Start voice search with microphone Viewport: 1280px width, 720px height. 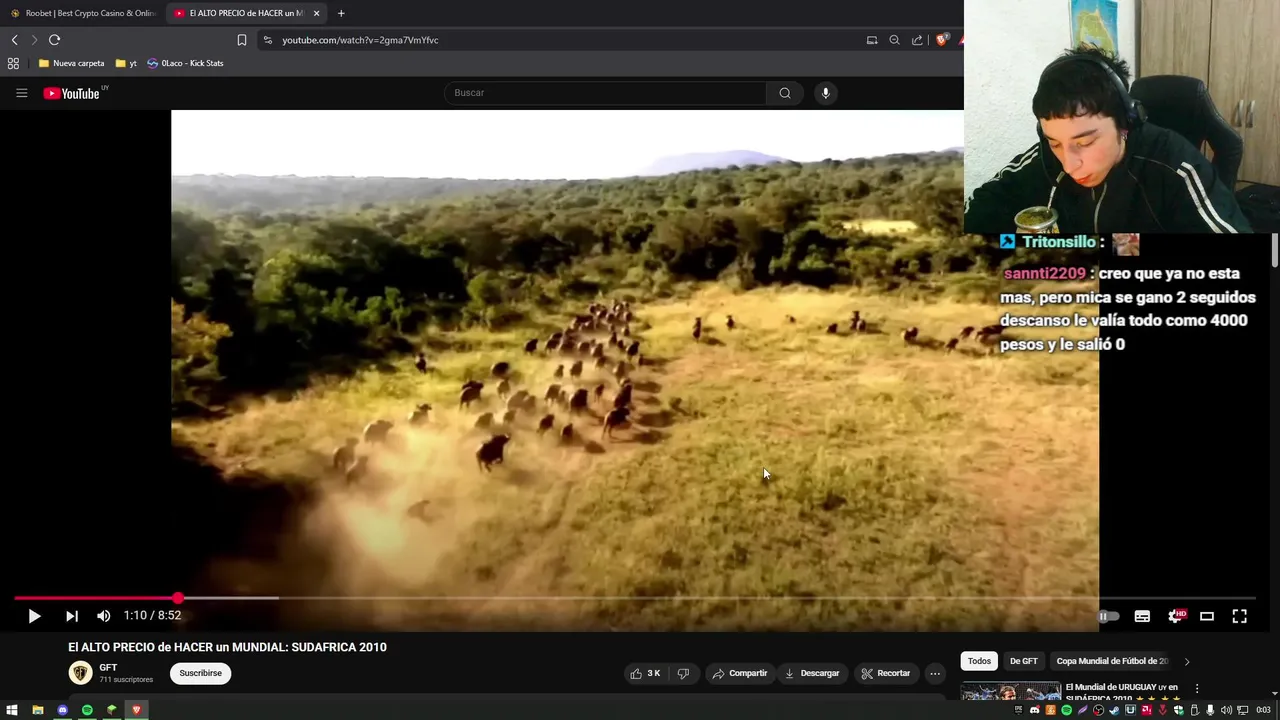tap(825, 93)
